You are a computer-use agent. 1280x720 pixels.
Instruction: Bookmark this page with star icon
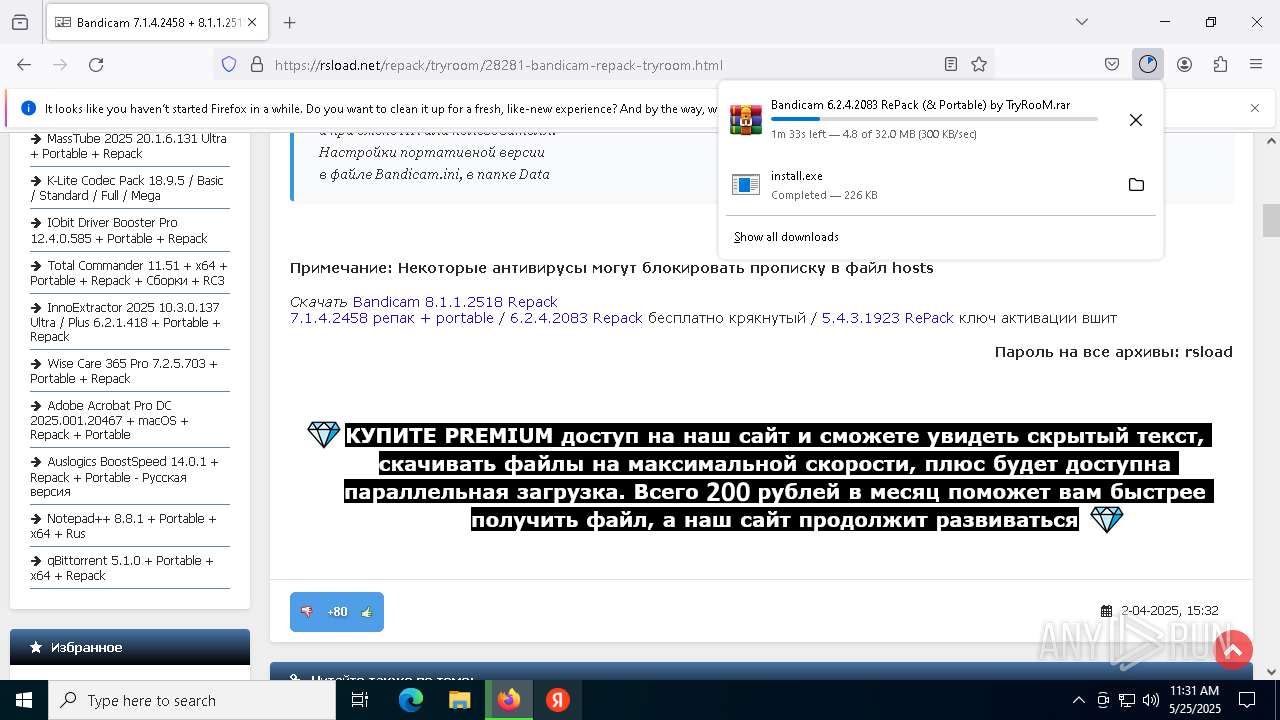979,64
